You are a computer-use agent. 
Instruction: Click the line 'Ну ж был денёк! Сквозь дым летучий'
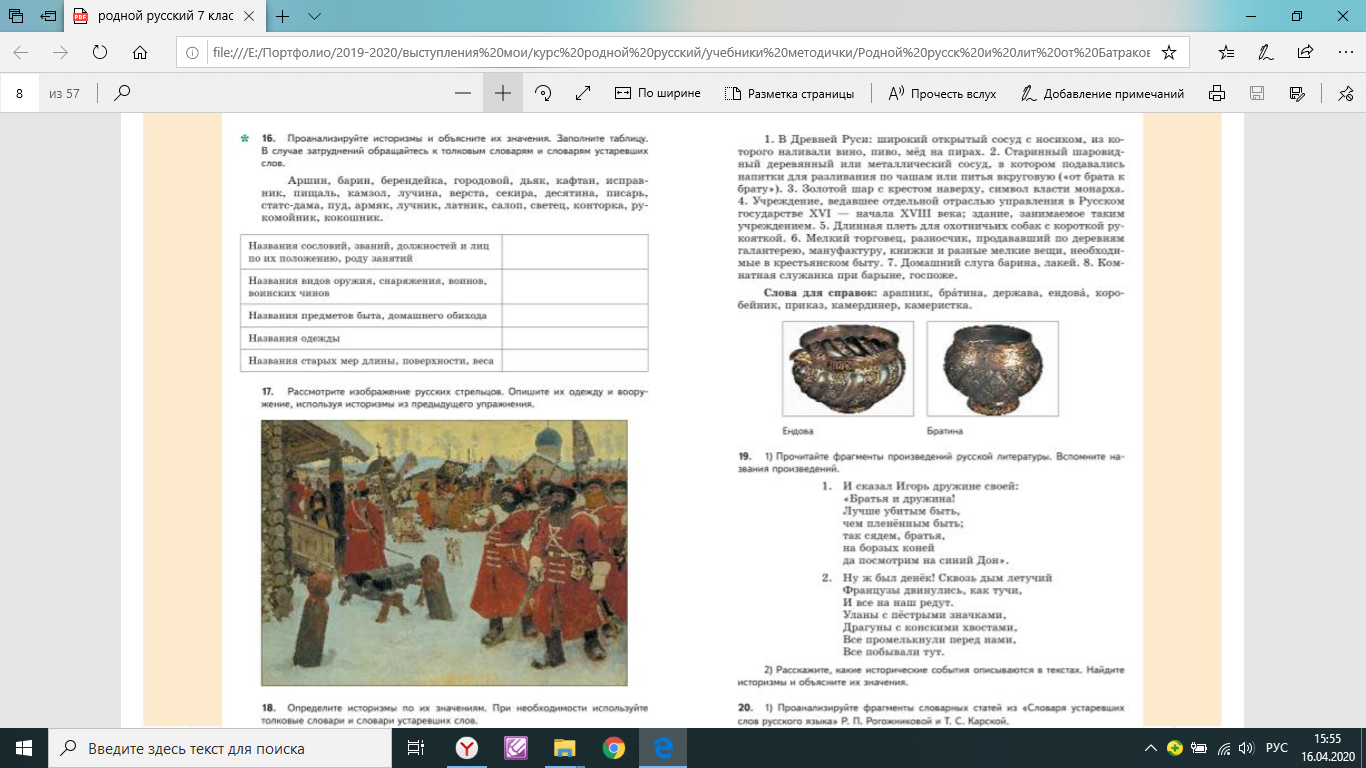947,578
